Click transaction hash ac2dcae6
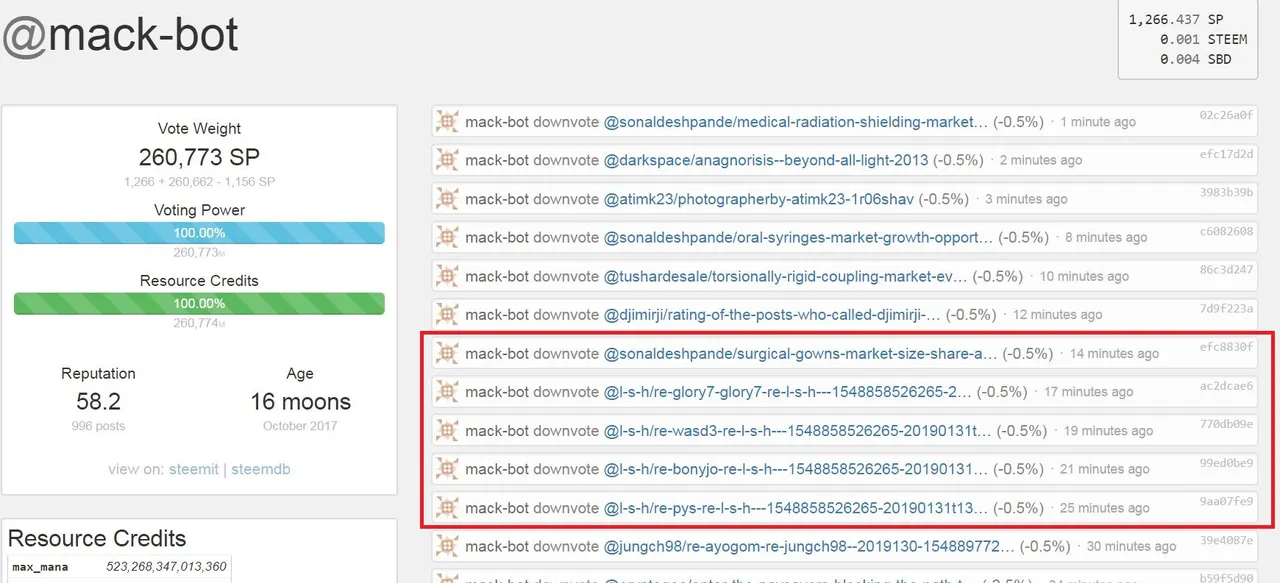 1226,386
